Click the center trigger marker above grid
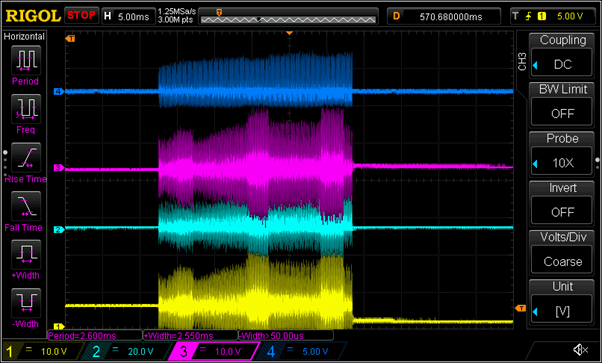 pyautogui.click(x=289, y=33)
